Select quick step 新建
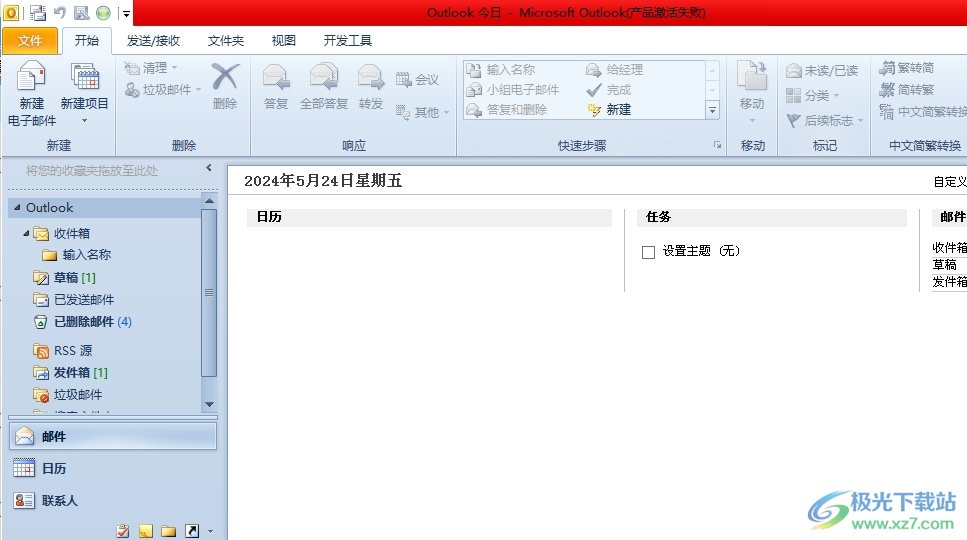The width and height of the screenshot is (967, 540). pyautogui.click(x=609, y=110)
